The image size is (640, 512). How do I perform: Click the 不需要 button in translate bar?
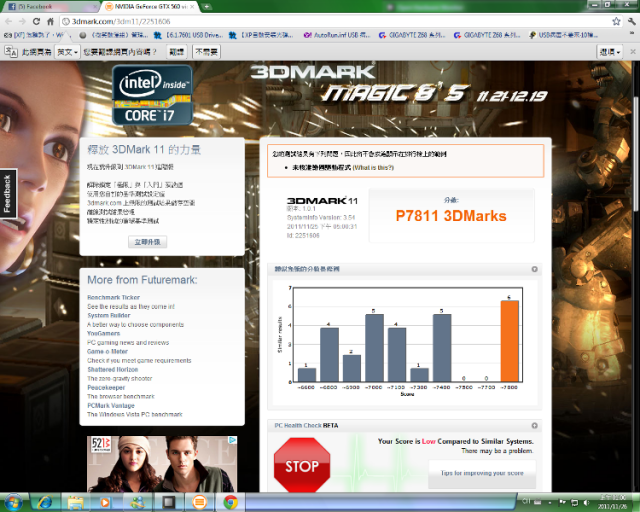(x=207, y=52)
